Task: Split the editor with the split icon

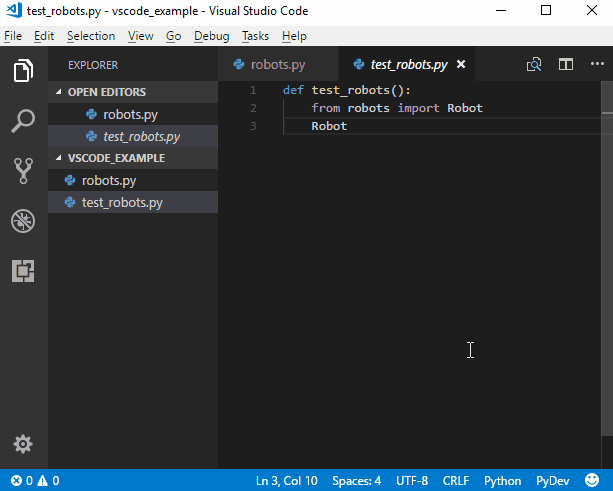Action: point(566,64)
